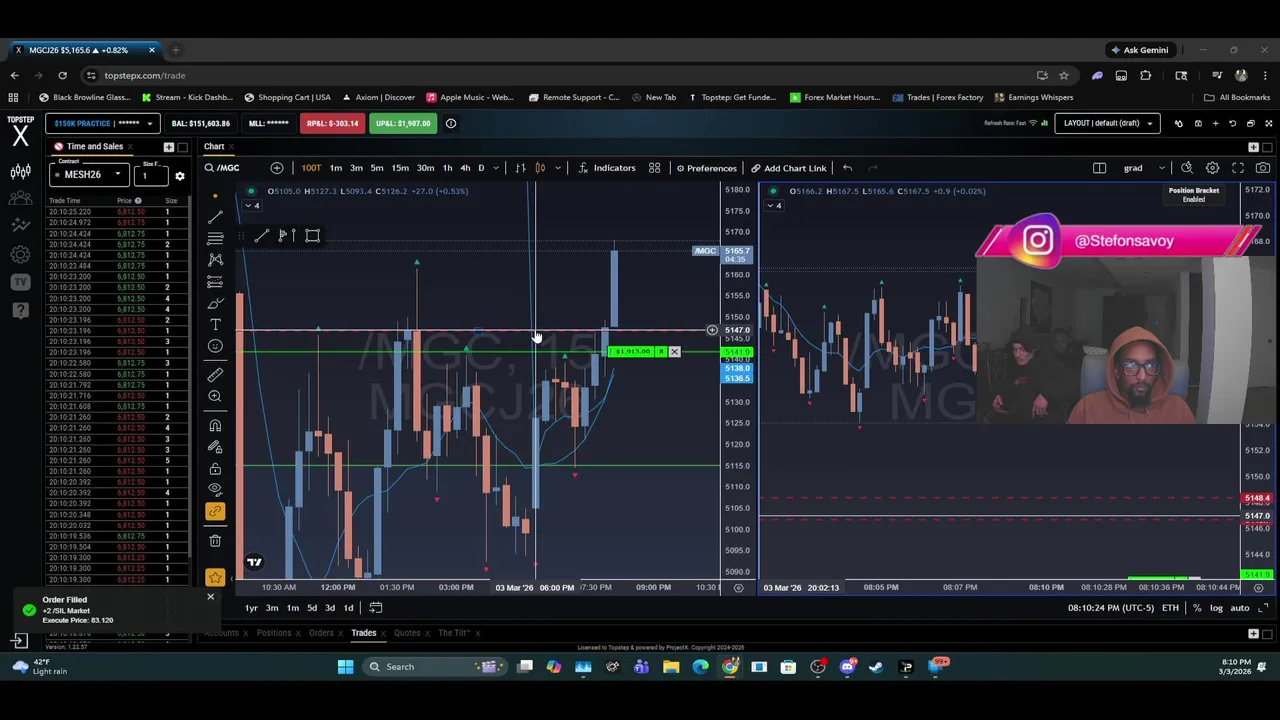1280x720 pixels.
Task: Open the chart settings gear
Action: tap(1212, 168)
